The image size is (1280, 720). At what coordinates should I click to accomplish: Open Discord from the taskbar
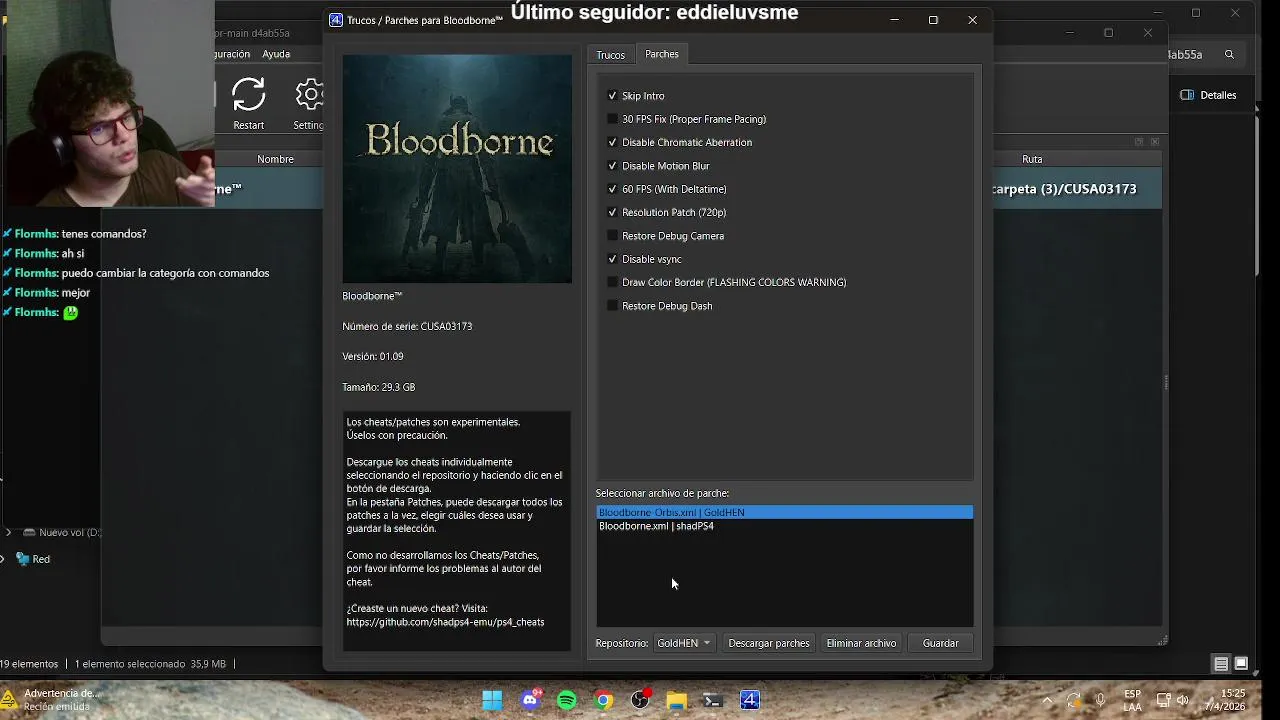[530, 700]
